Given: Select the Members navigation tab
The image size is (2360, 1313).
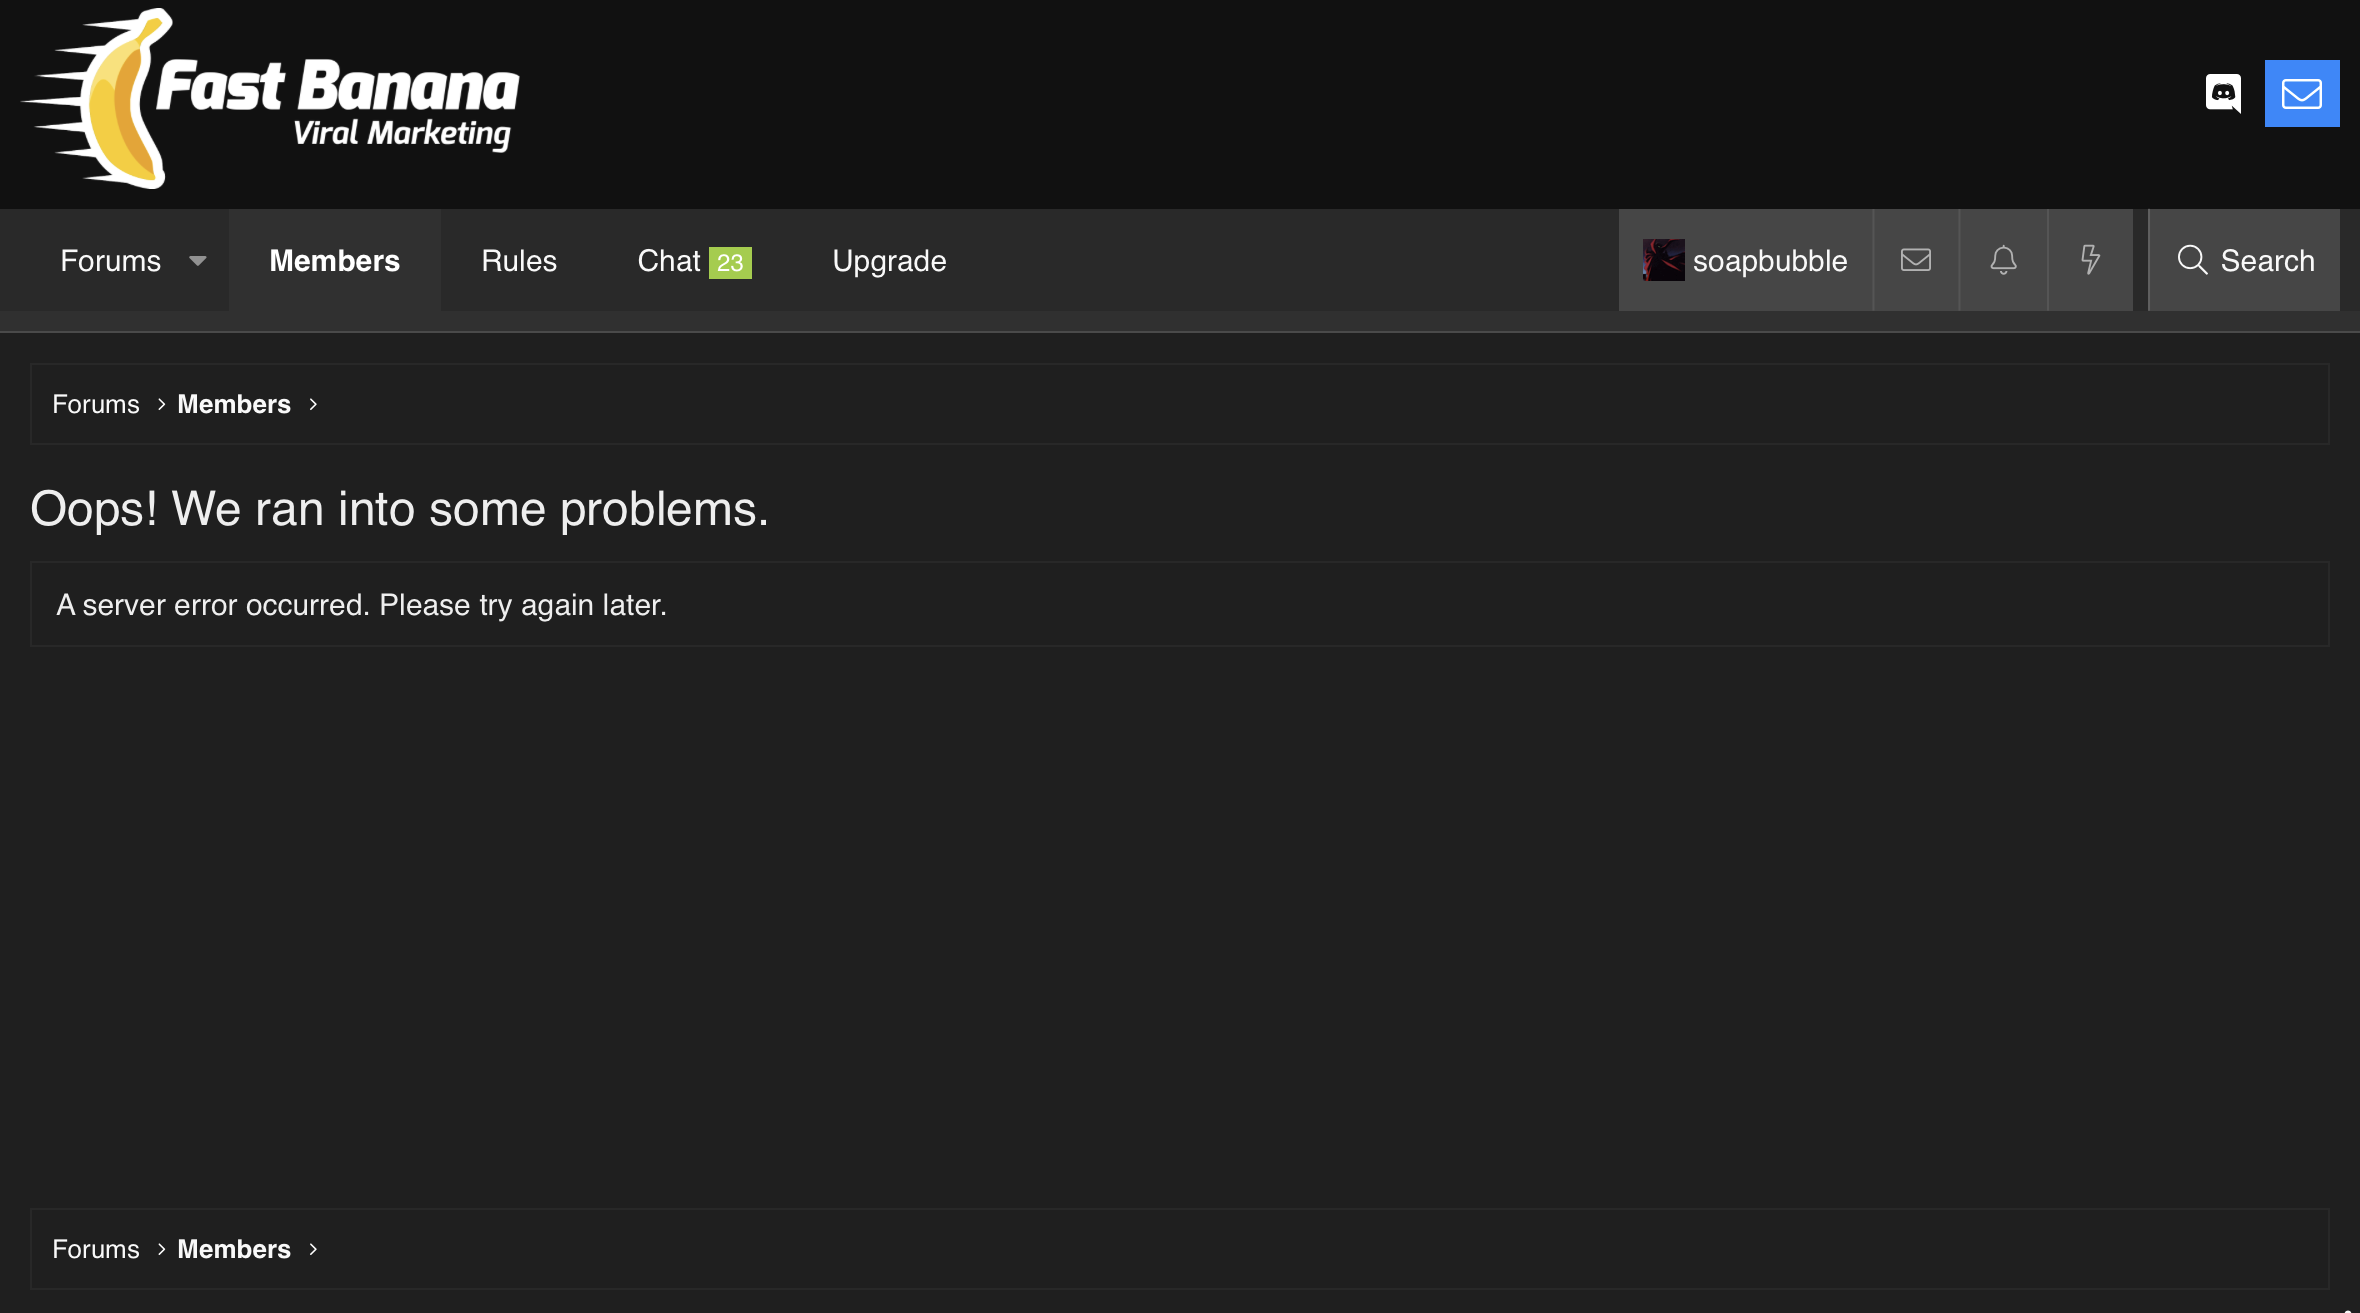Looking at the screenshot, I should [x=334, y=261].
